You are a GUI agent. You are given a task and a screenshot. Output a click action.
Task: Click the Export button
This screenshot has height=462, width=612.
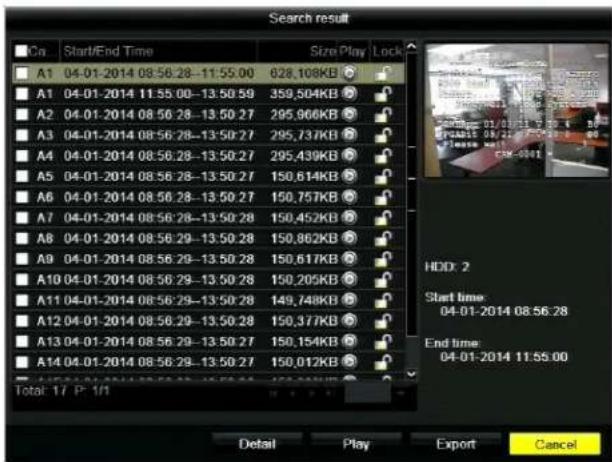[455, 444]
